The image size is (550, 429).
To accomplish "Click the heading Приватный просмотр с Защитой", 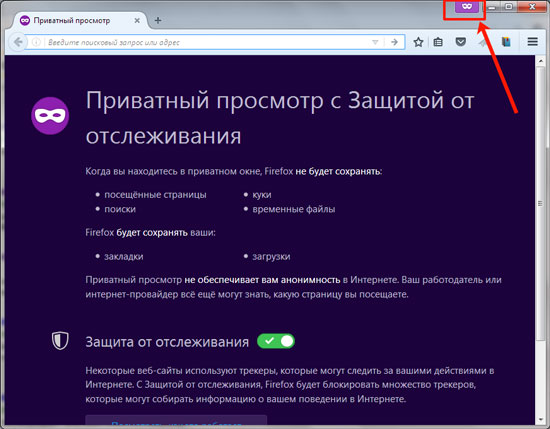I will point(280,118).
